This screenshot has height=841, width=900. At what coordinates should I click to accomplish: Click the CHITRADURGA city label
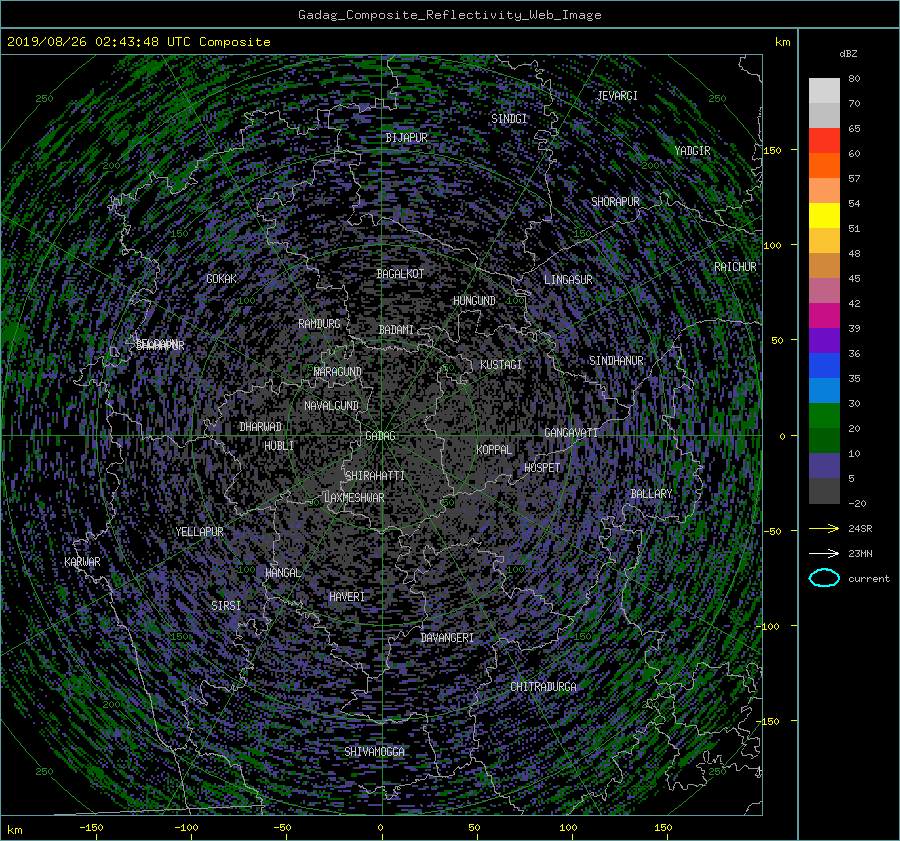point(544,687)
